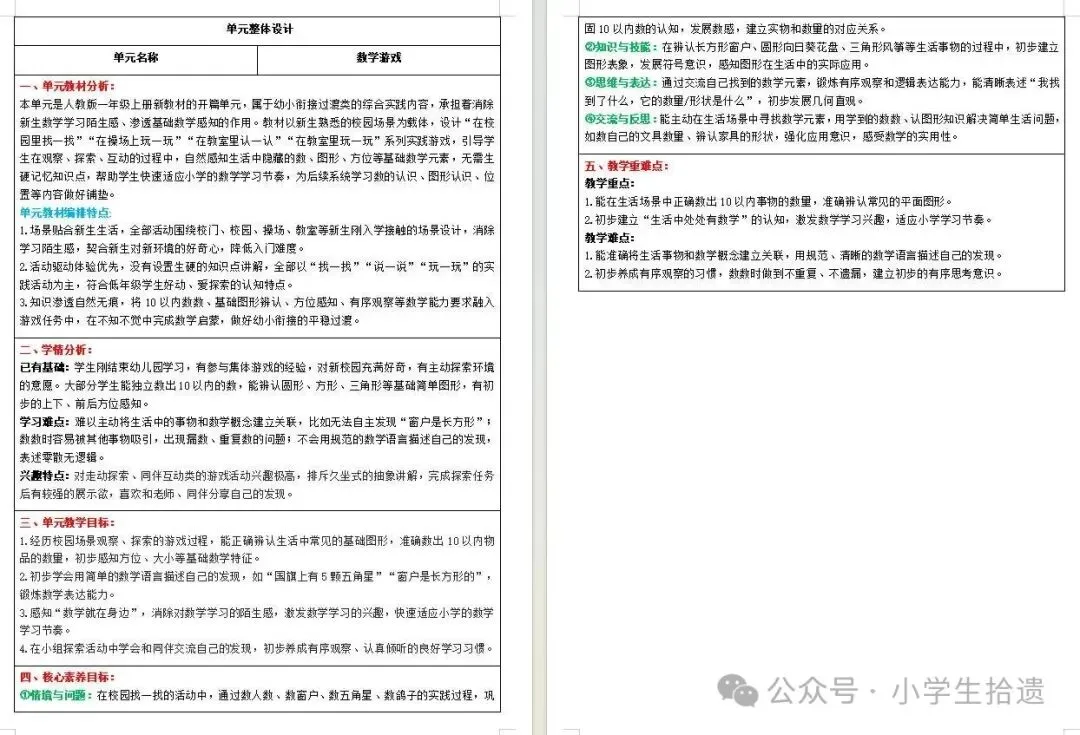Viewport: 1080px width, 735px height.
Task: Click the line starting "4.在小组探索活动中"
Action: [257, 648]
